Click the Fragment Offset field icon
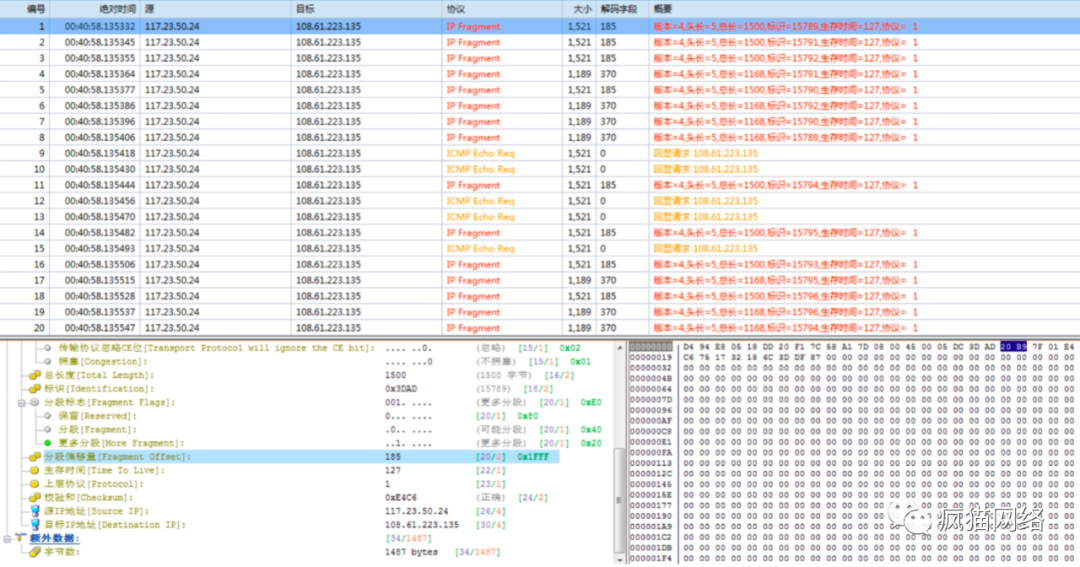The width and height of the screenshot is (1080, 567). [x=34, y=457]
